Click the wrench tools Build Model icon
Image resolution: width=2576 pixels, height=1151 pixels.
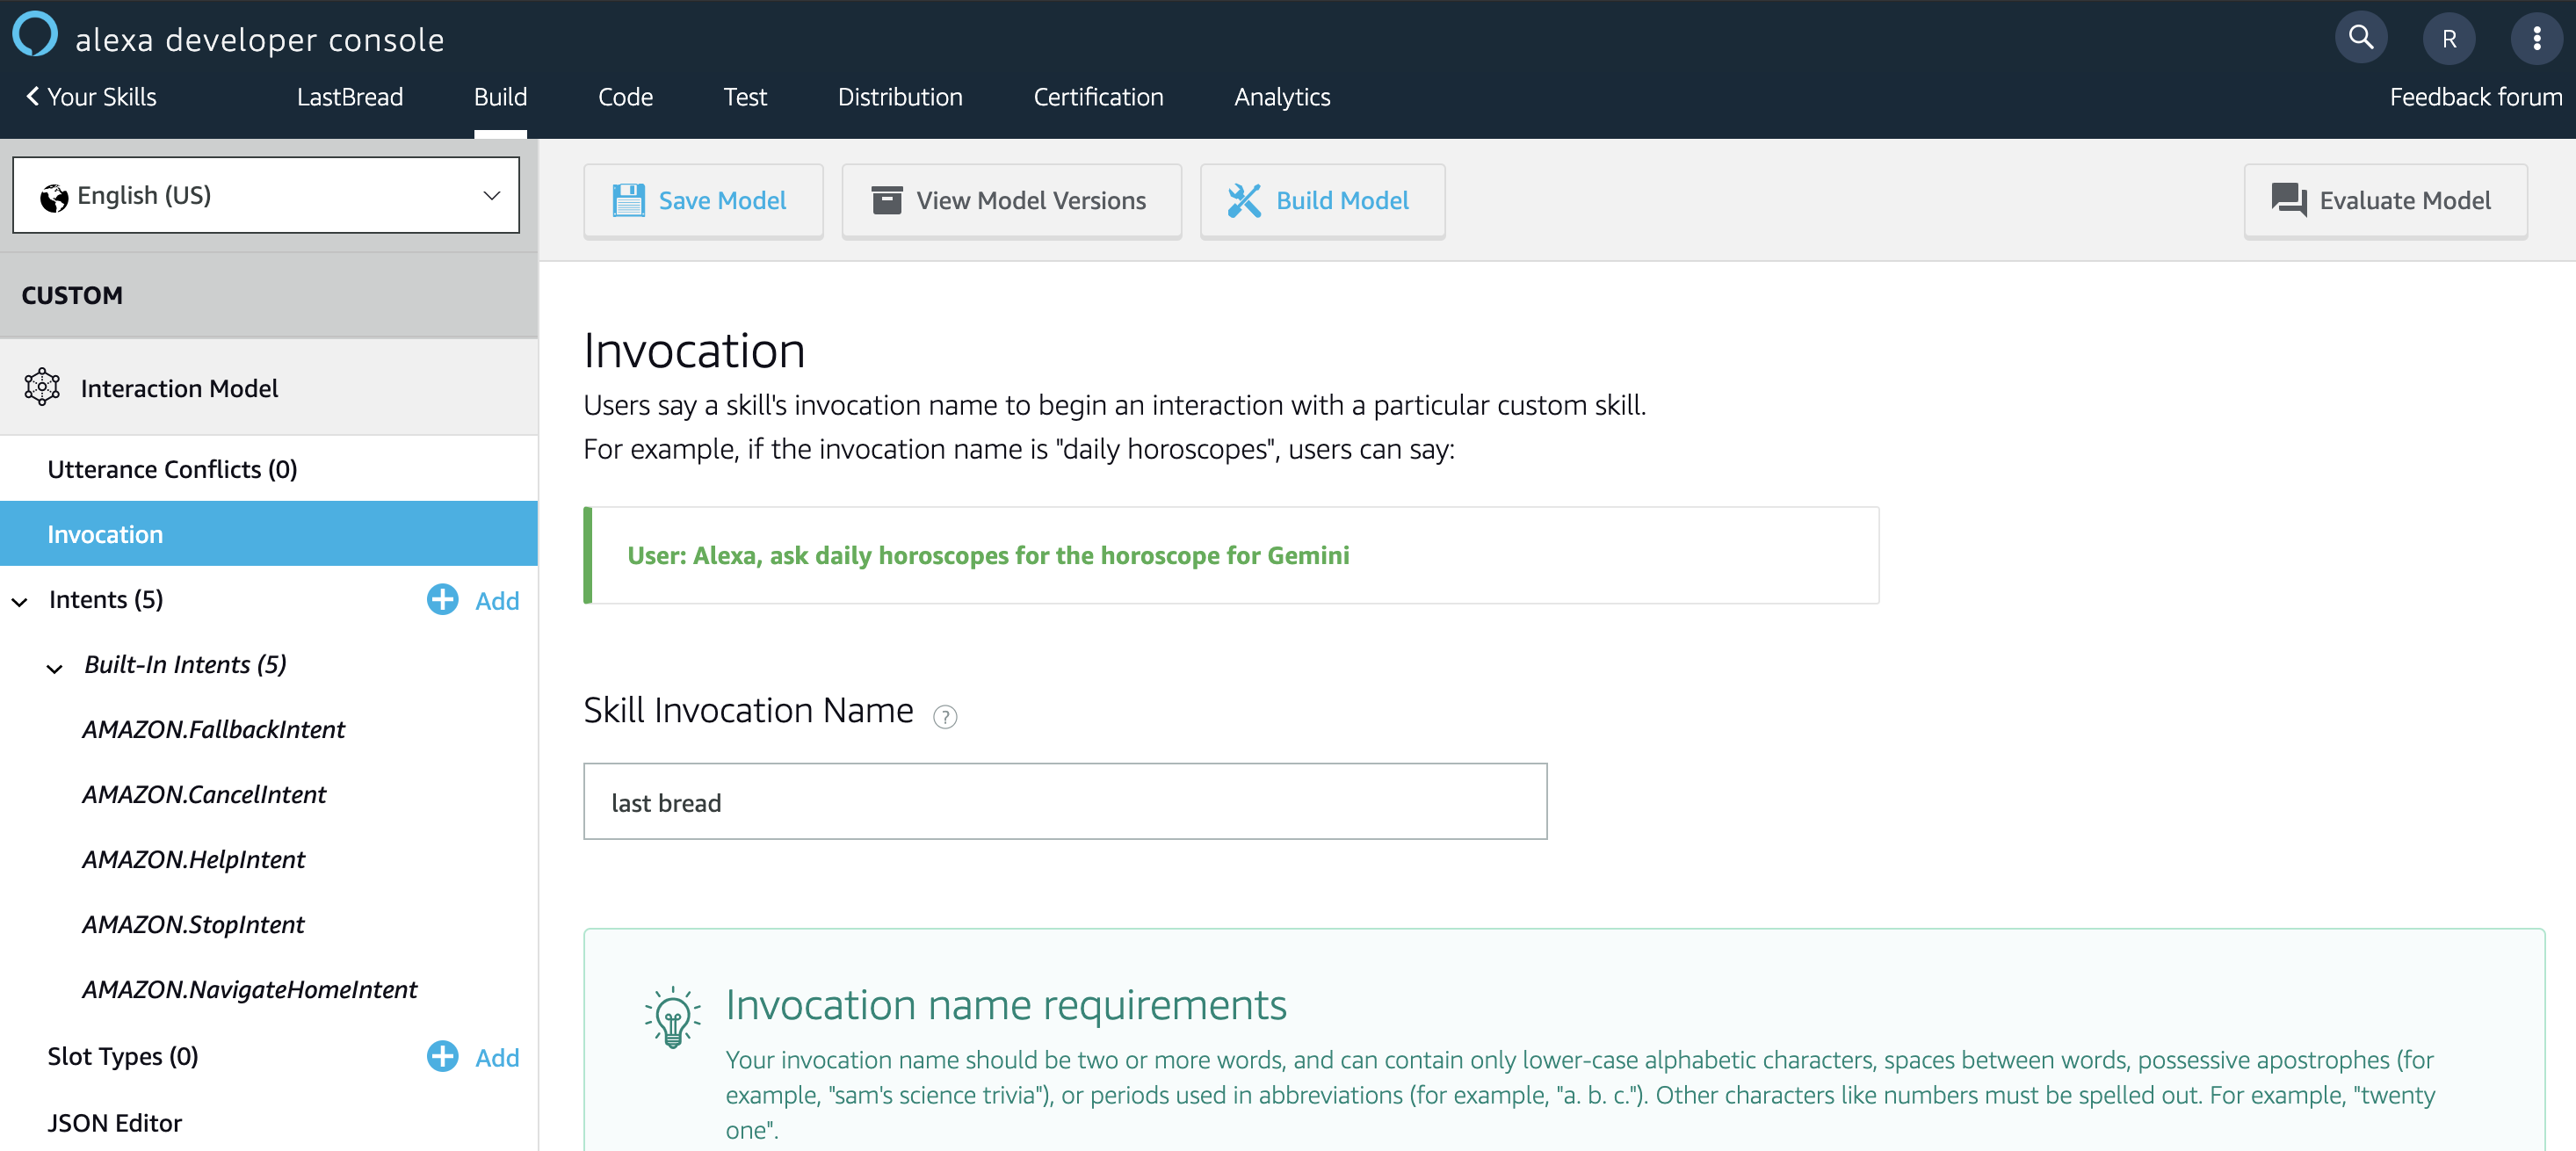click(1244, 200)
